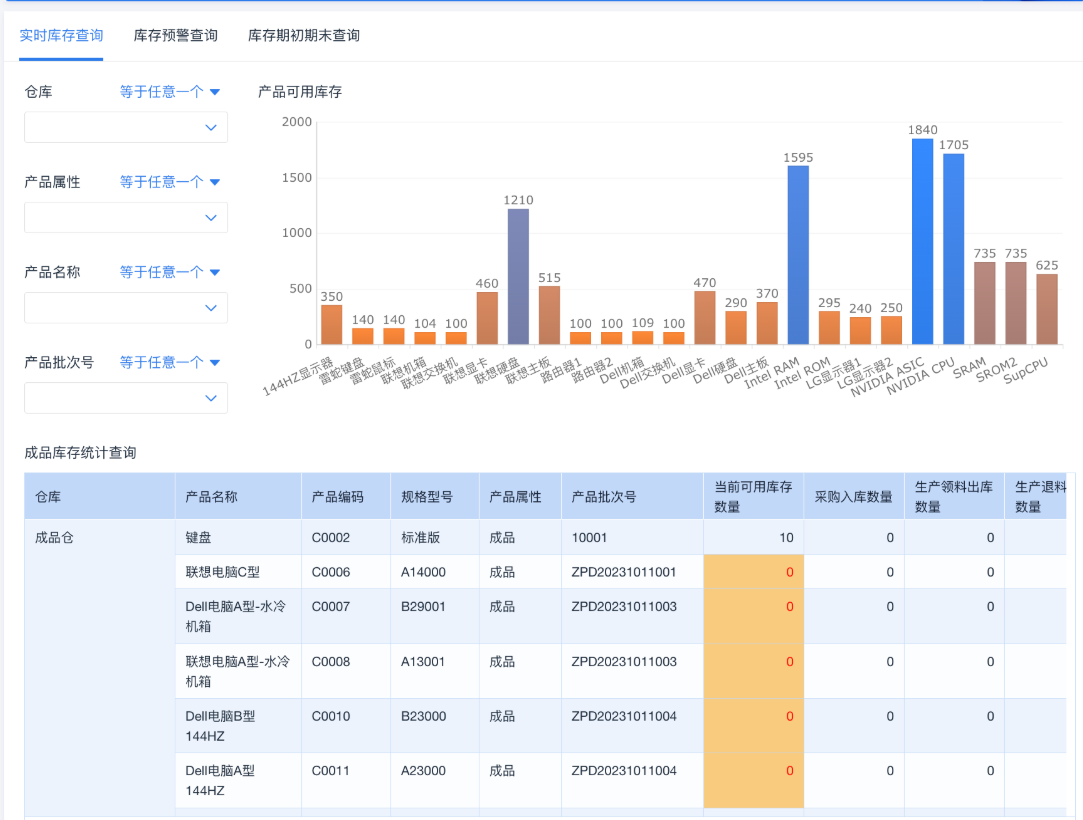
Task: Select the NVIDIA CPU bar showing 1705
Action: [x=953, y=249]
